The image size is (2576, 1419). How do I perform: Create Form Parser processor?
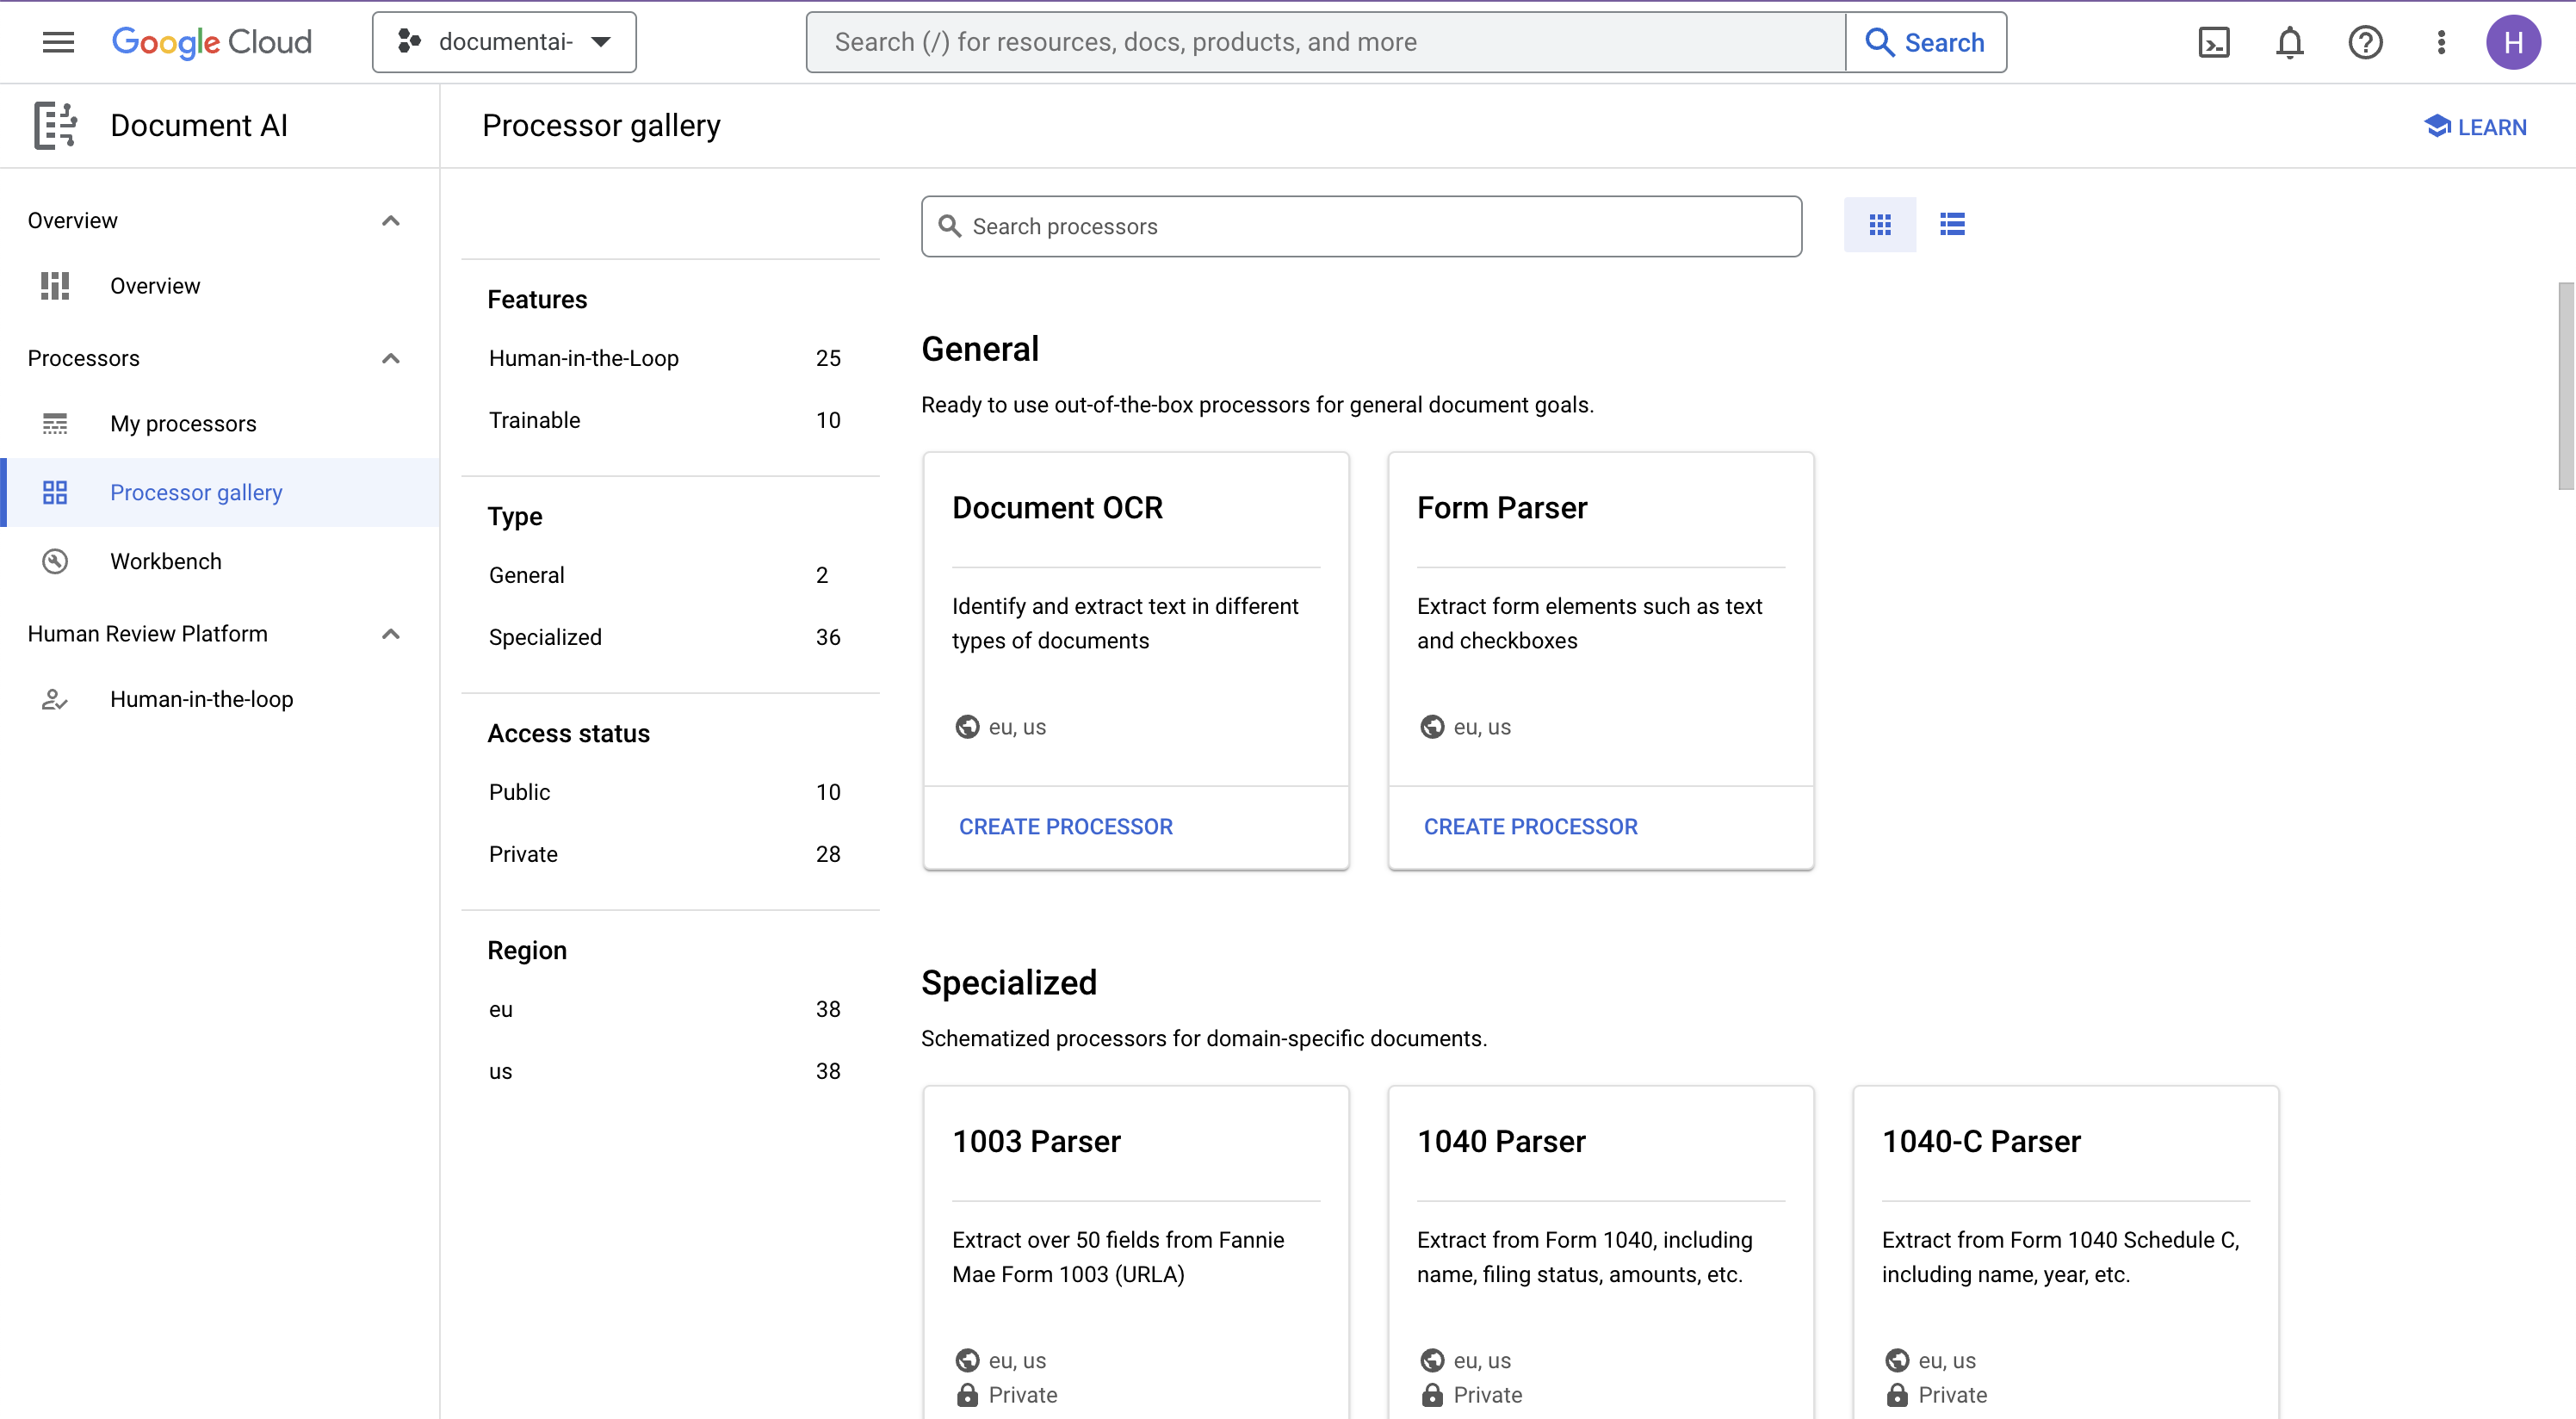1532,827
